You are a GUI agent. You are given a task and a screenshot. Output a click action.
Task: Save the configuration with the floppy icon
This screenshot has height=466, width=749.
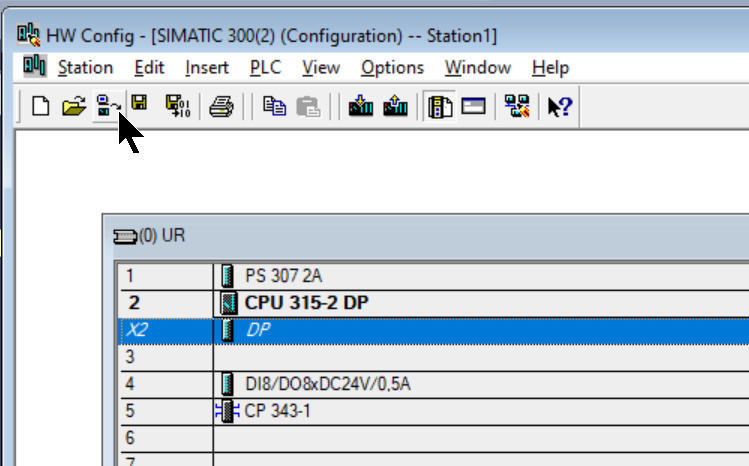tap(139, 103)
